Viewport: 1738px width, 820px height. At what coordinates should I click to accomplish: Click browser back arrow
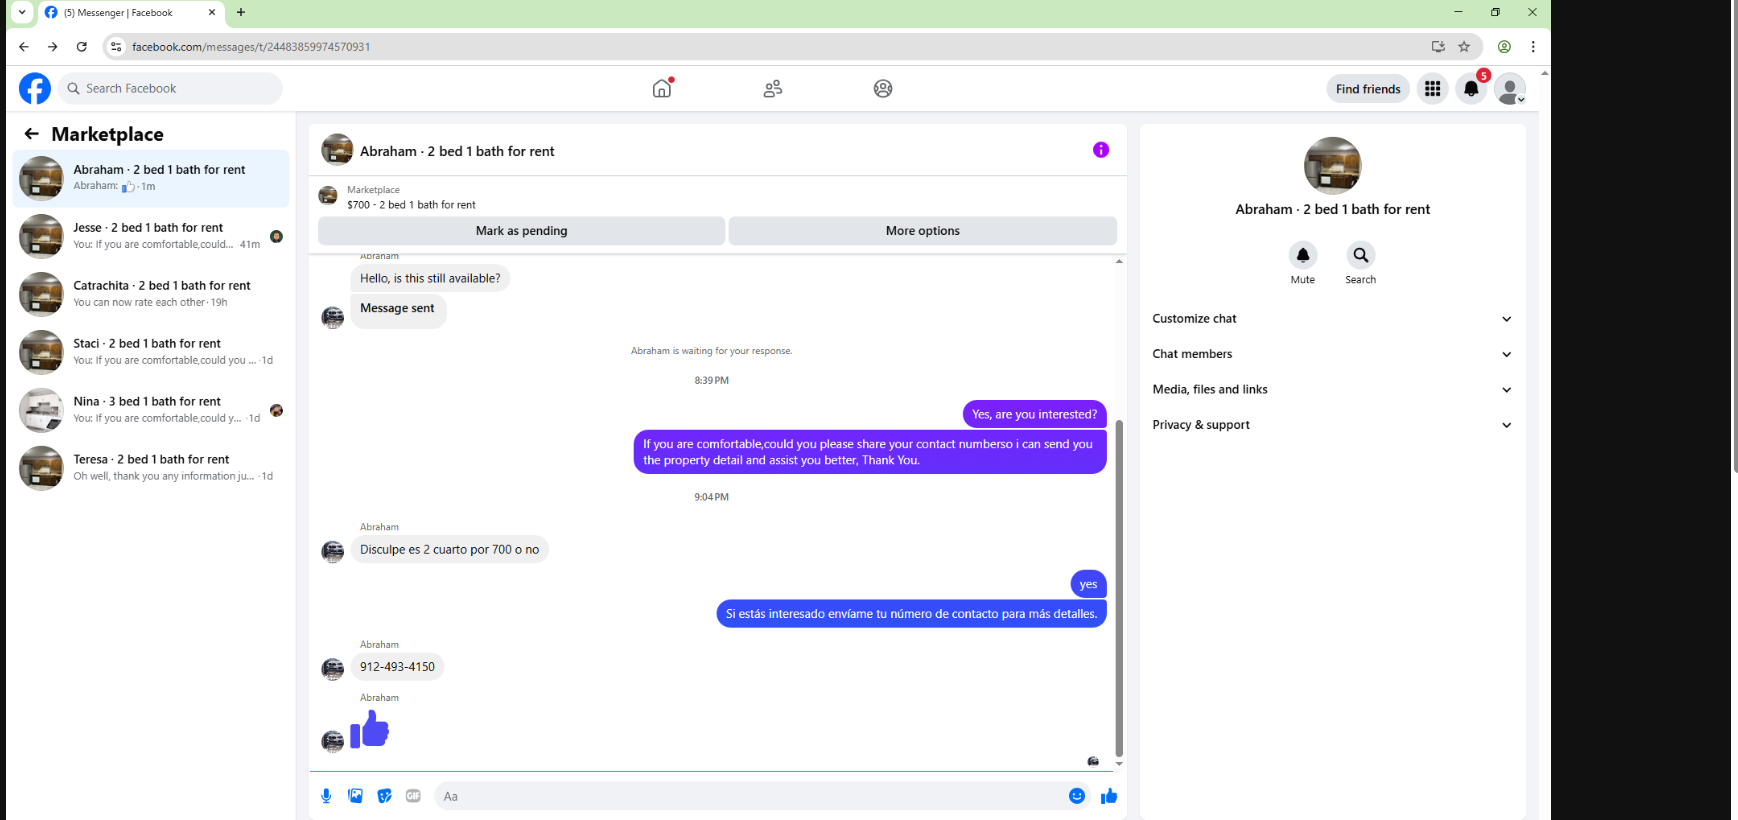pyautogui.click(x=24, y=47)
